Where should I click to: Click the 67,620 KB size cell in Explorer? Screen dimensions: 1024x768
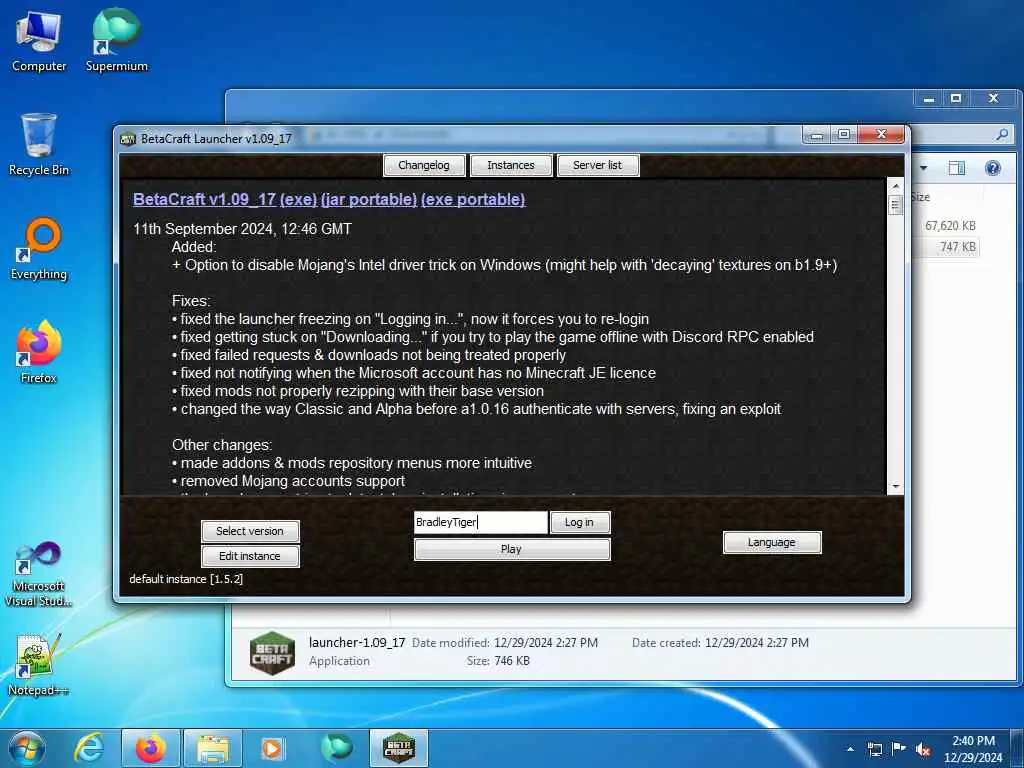point(950,226)
